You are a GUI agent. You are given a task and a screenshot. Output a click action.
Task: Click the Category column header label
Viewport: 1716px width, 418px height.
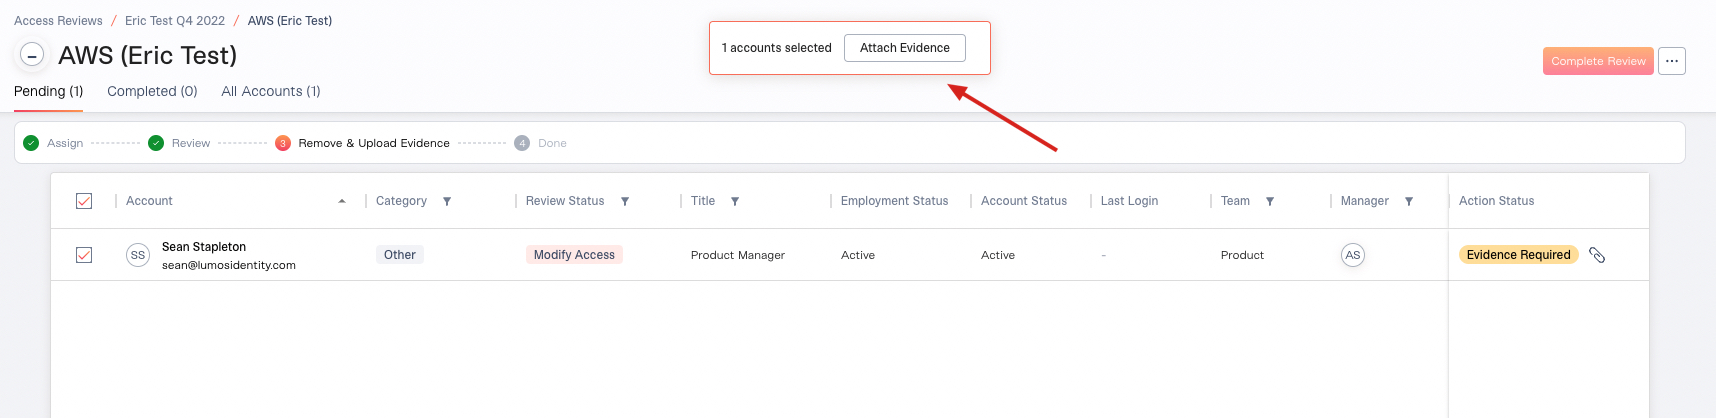401,201
